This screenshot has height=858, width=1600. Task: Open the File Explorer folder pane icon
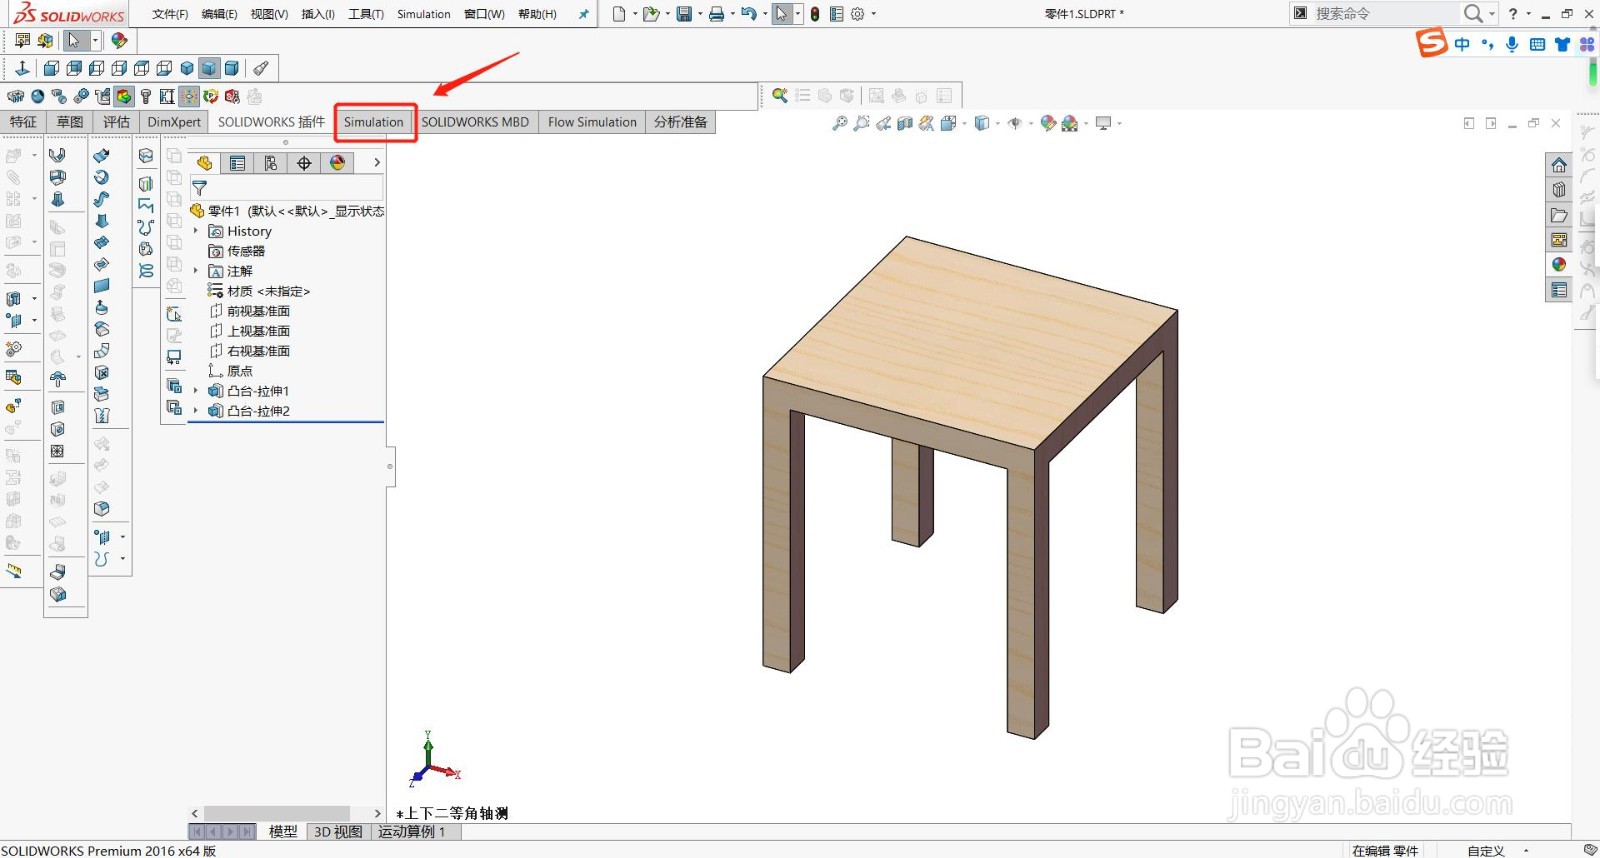[x=1559, y=215]
